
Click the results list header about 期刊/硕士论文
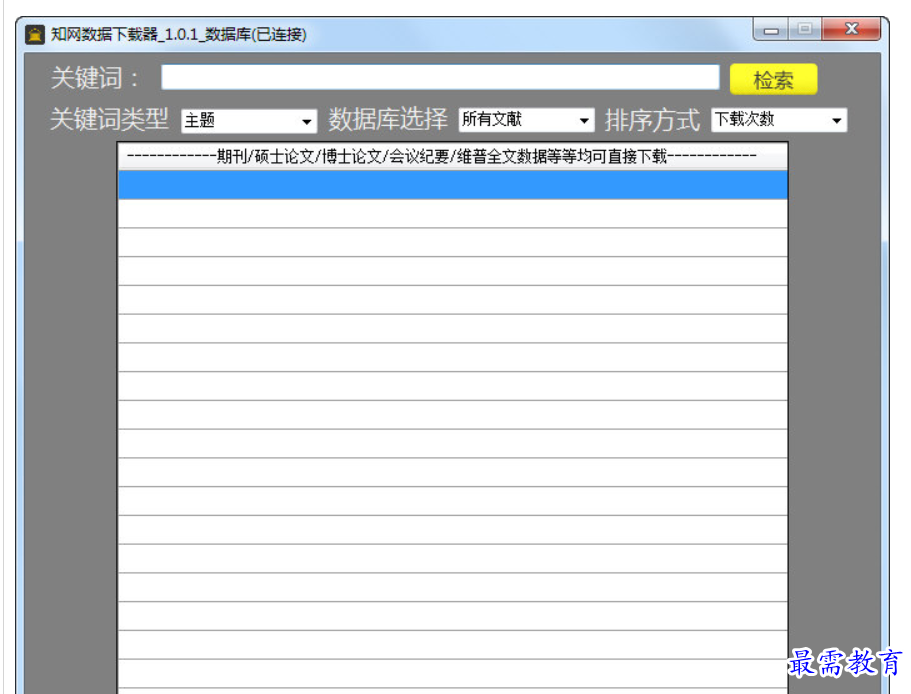[x=453, y=156]
